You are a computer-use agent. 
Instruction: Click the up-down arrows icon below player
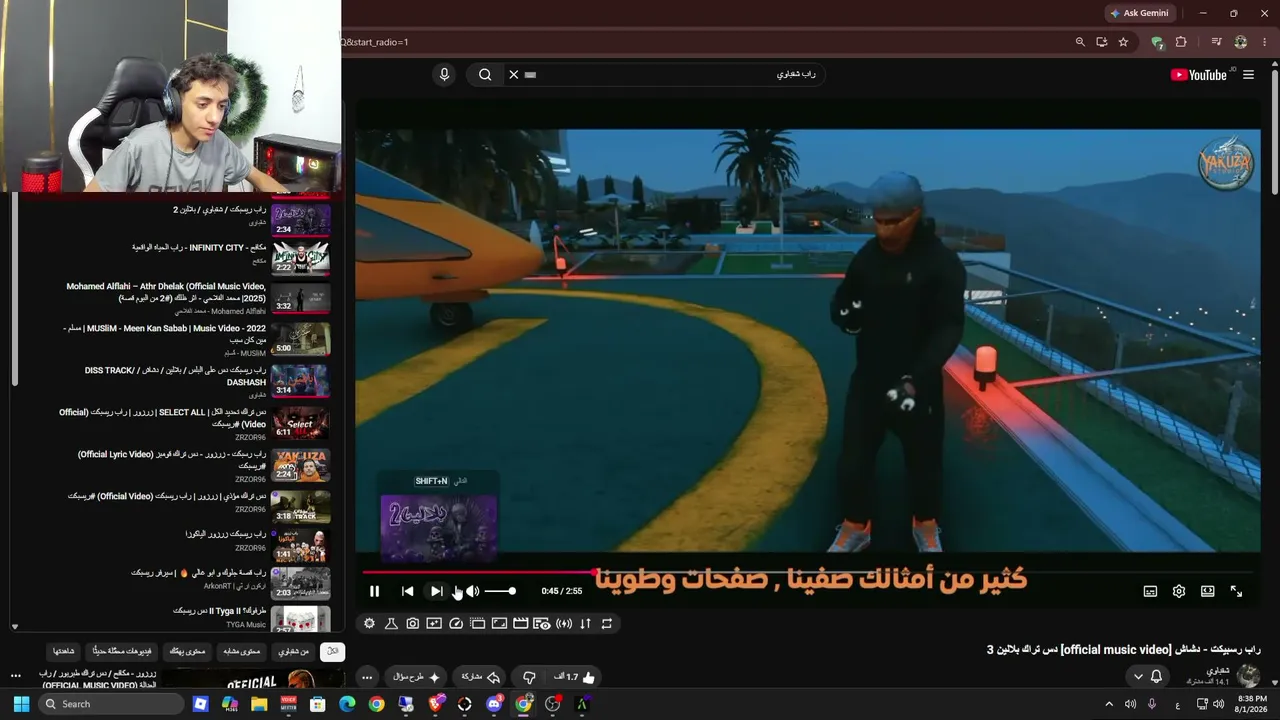click(x=585, y=623)
